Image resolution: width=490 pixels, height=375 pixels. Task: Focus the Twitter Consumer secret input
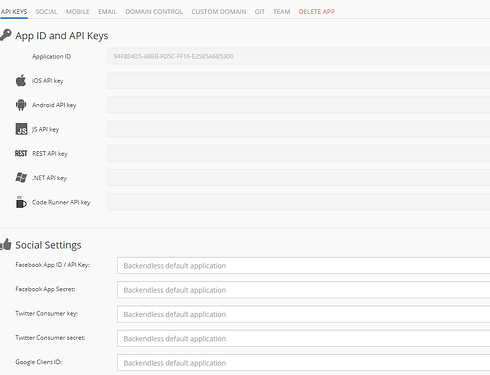point(303,338)
